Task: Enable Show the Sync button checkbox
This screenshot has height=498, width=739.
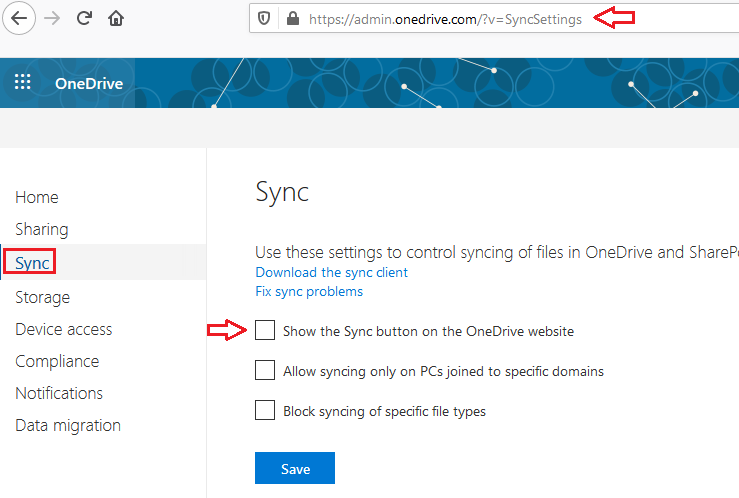Action: (265, 330)
